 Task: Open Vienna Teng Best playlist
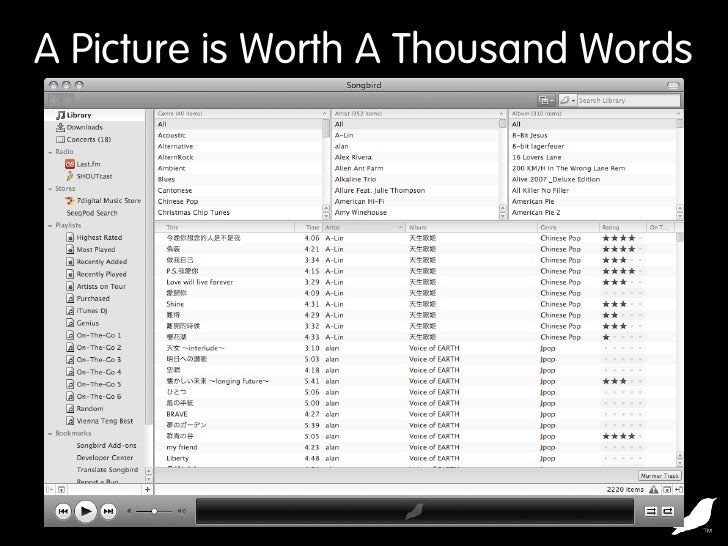[x=99, y=421]
